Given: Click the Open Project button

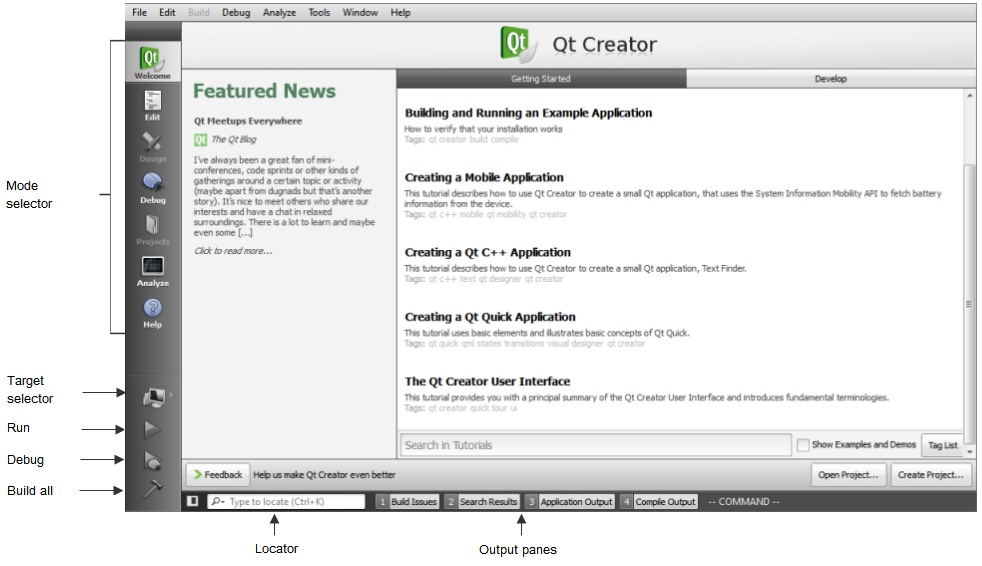Looking at the screenshot, I should point(848,475).
